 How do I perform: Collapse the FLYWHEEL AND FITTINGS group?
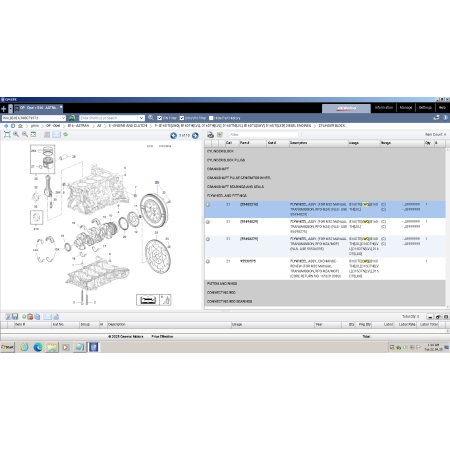tap(325, 196)
